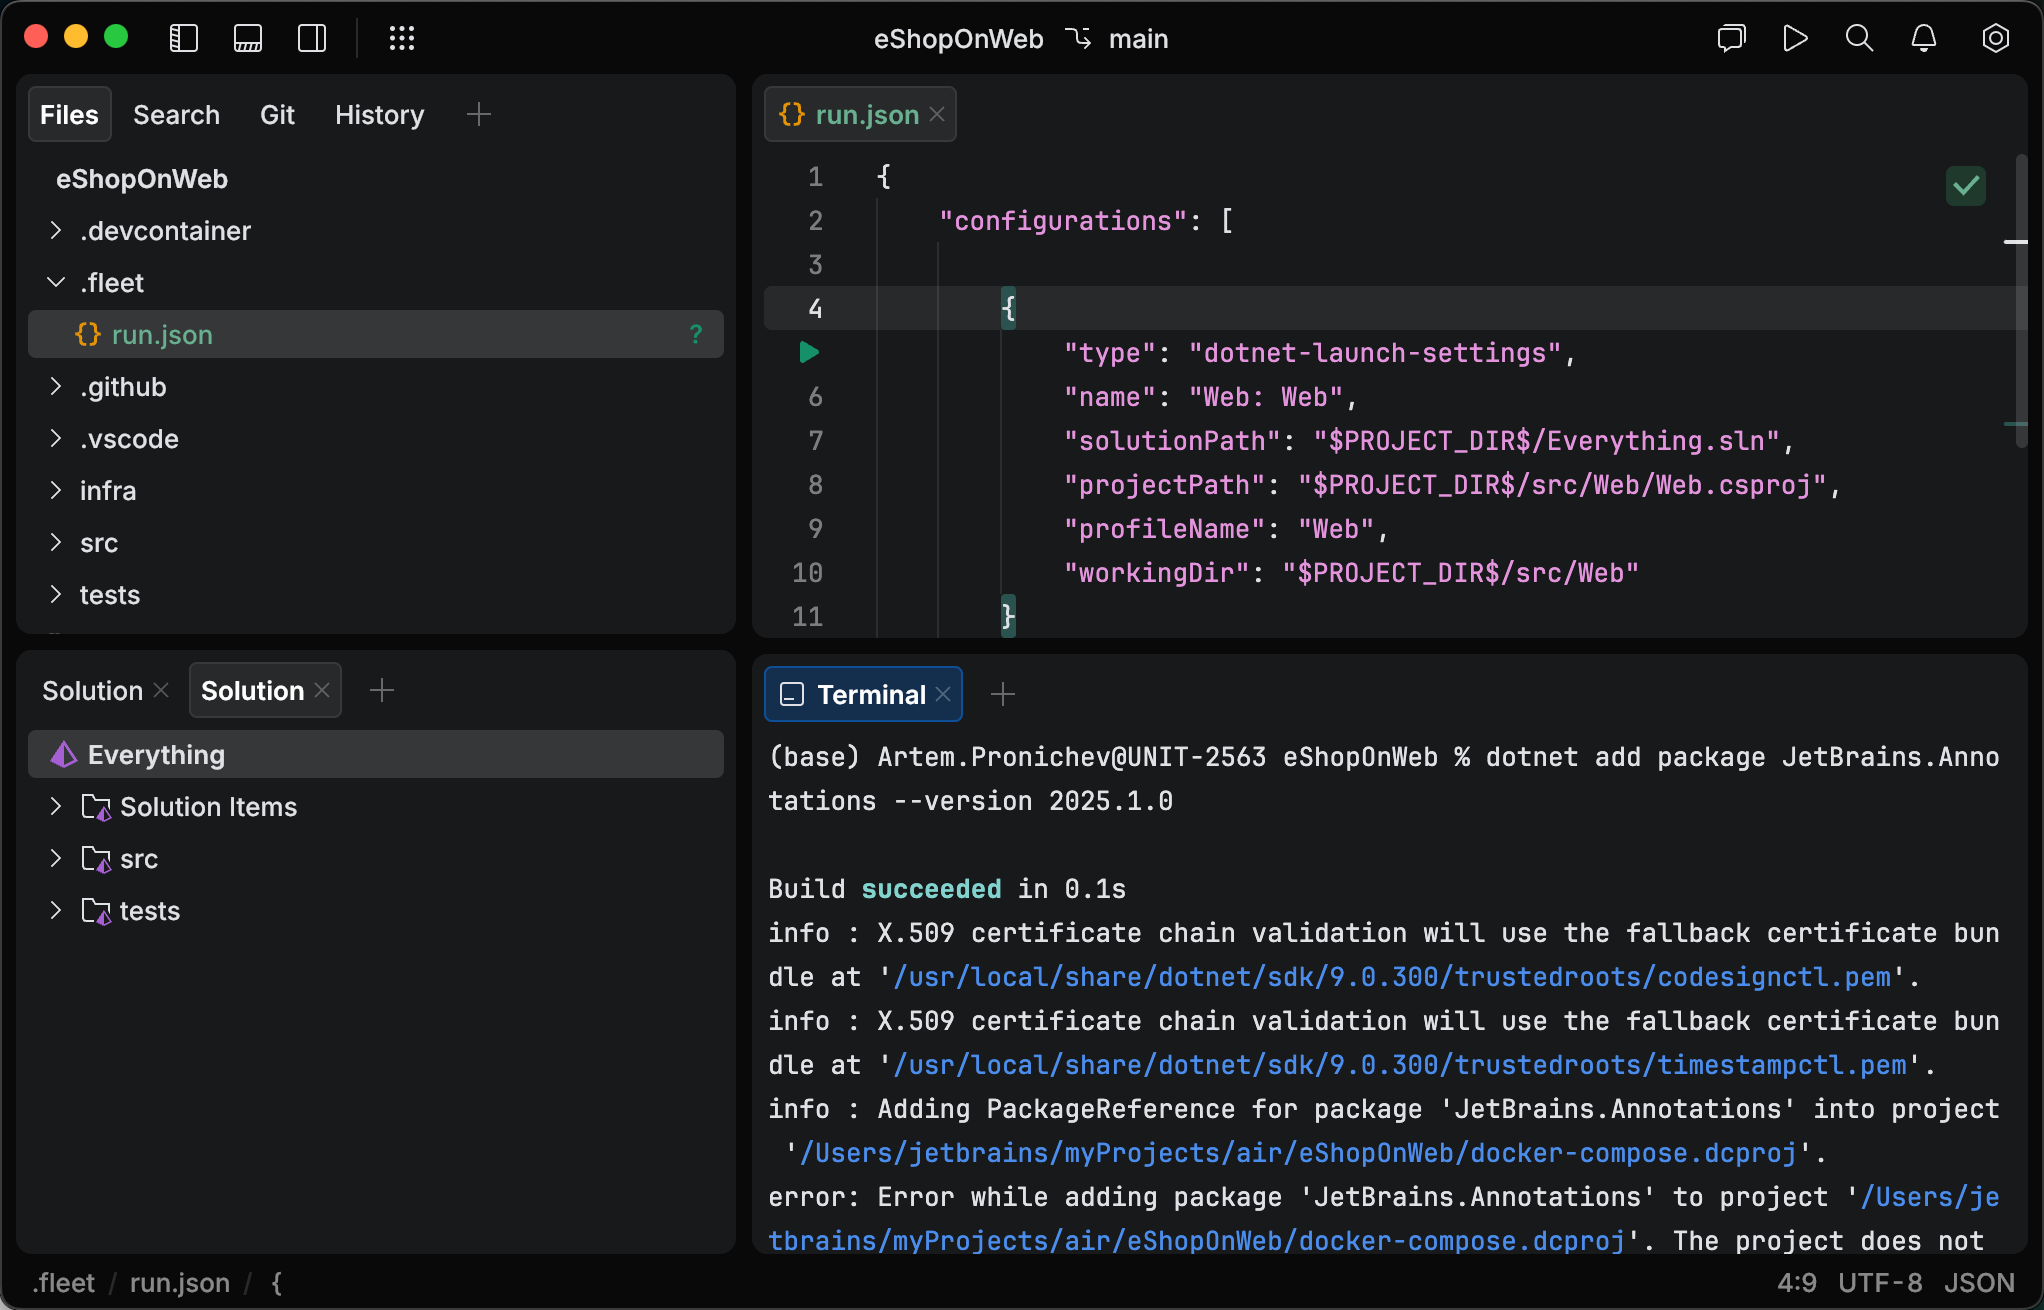2044x1310 pixels.
Task: Click the JSON language indicator in status bar
Action: tap(1979, 1283)
